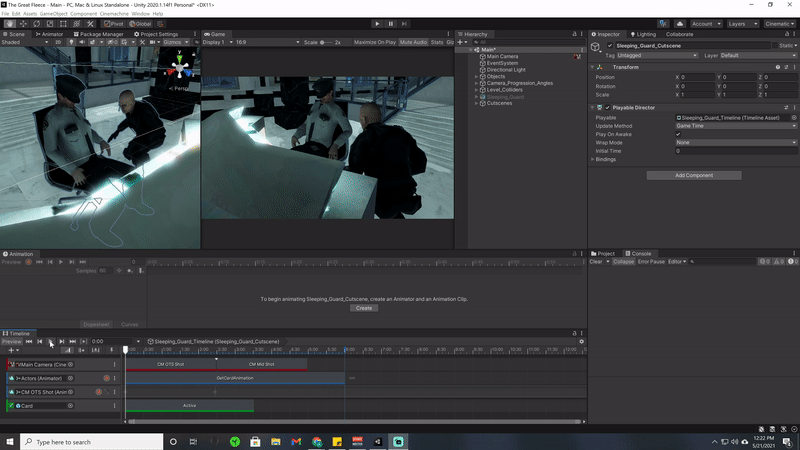
Task: Open the Update Method dropdown
Action: pos(736,126)
